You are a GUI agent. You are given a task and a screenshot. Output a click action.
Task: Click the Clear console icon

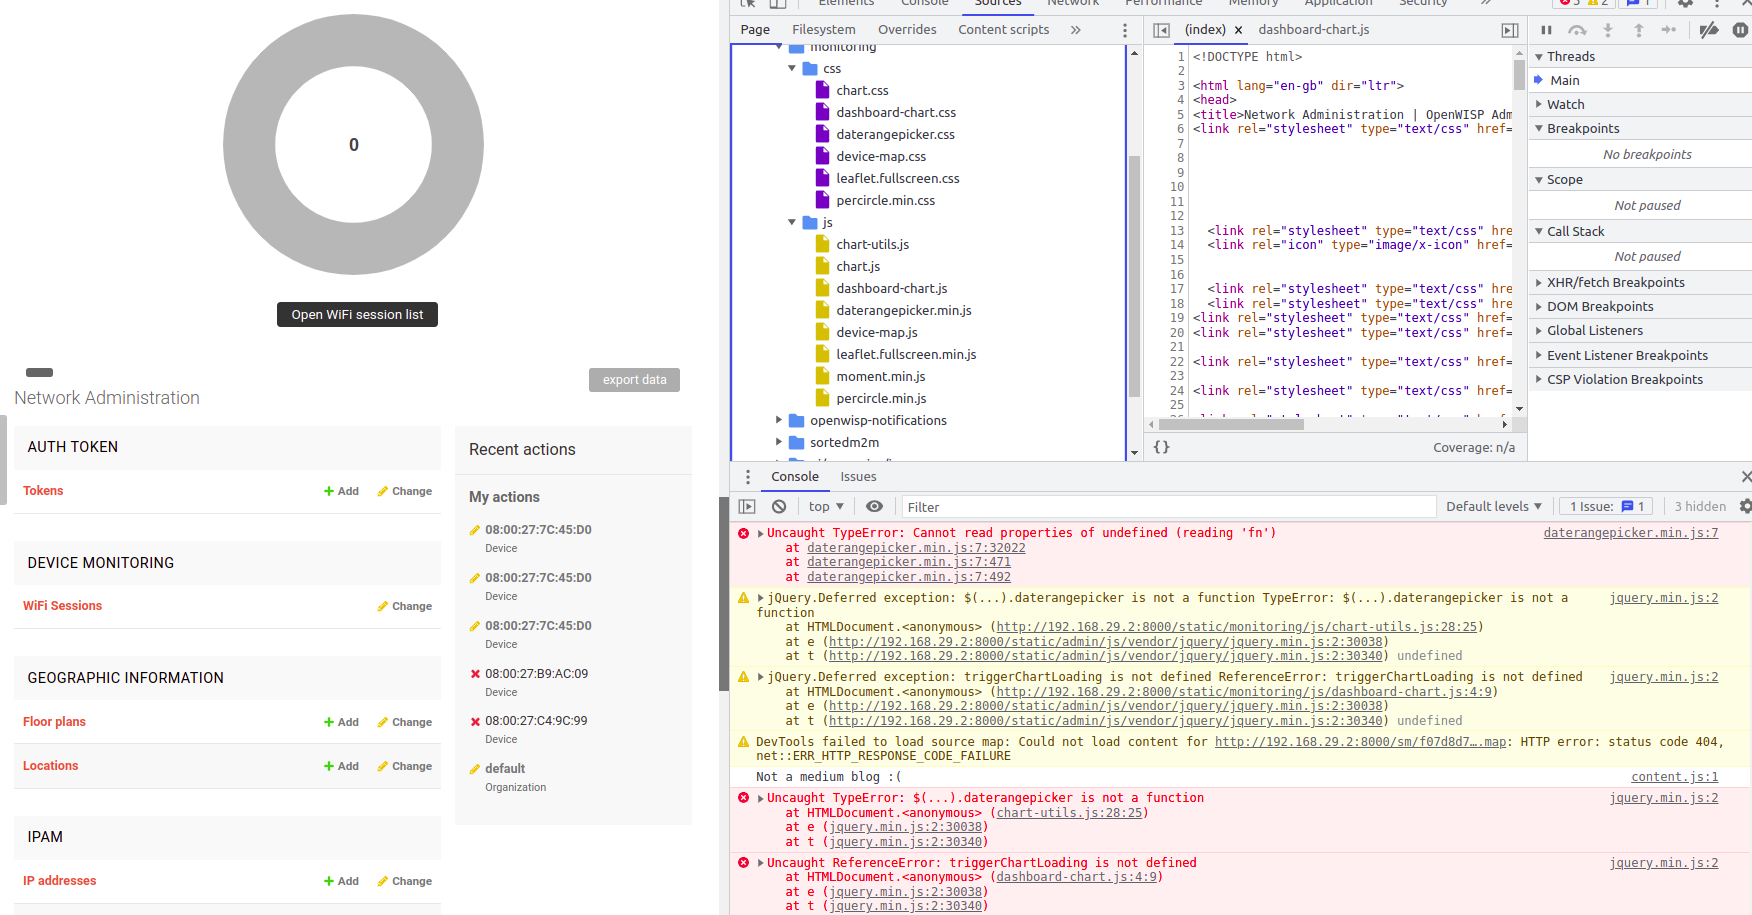tap(779, 506)
